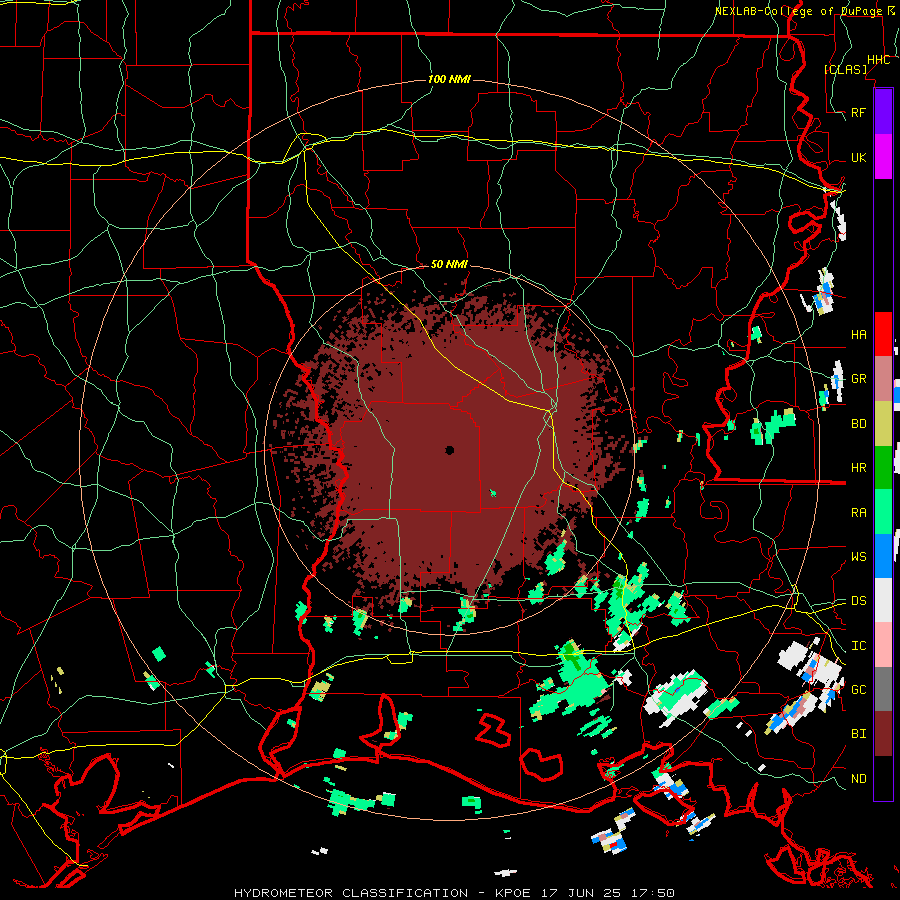900x900 pixels.
Task: Click the GR legend label
Action: point(858,379)
